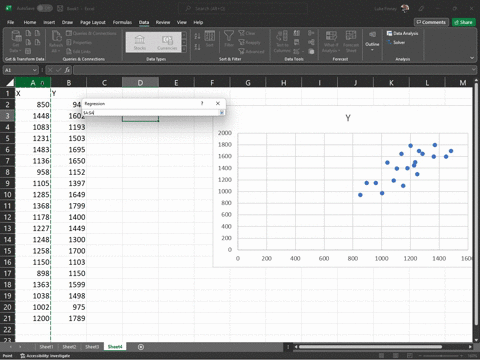
Task: Switch to Sheet3 tab
Action: click(92, 347)
